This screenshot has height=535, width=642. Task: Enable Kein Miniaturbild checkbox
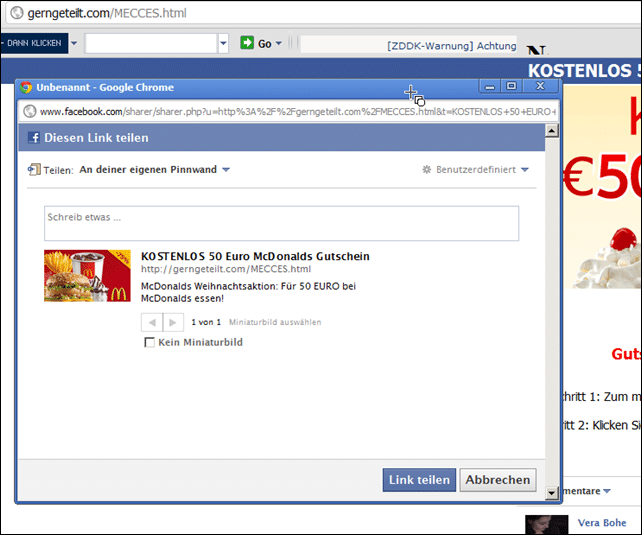[x=149, y=342]
